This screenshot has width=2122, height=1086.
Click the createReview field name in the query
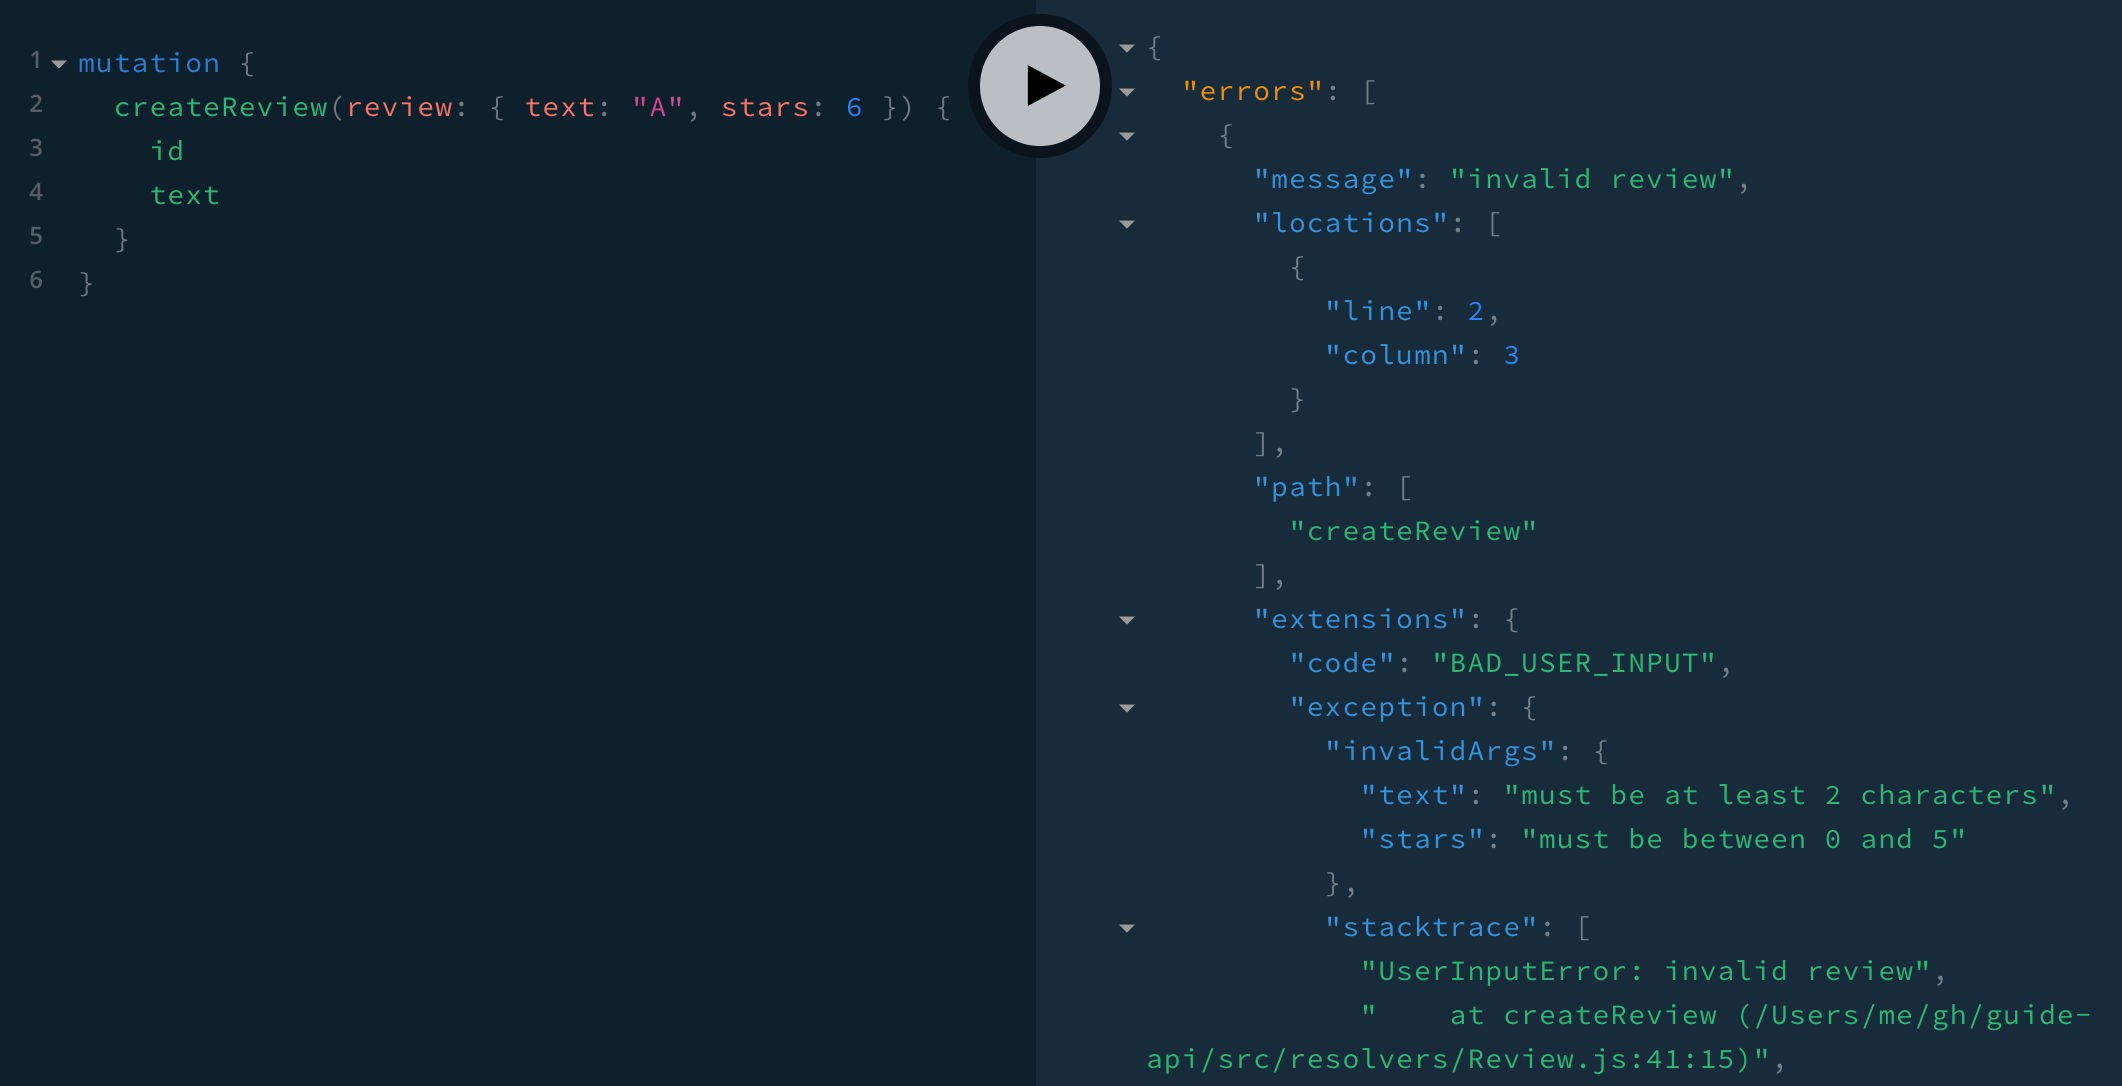(x=220, y=107)
